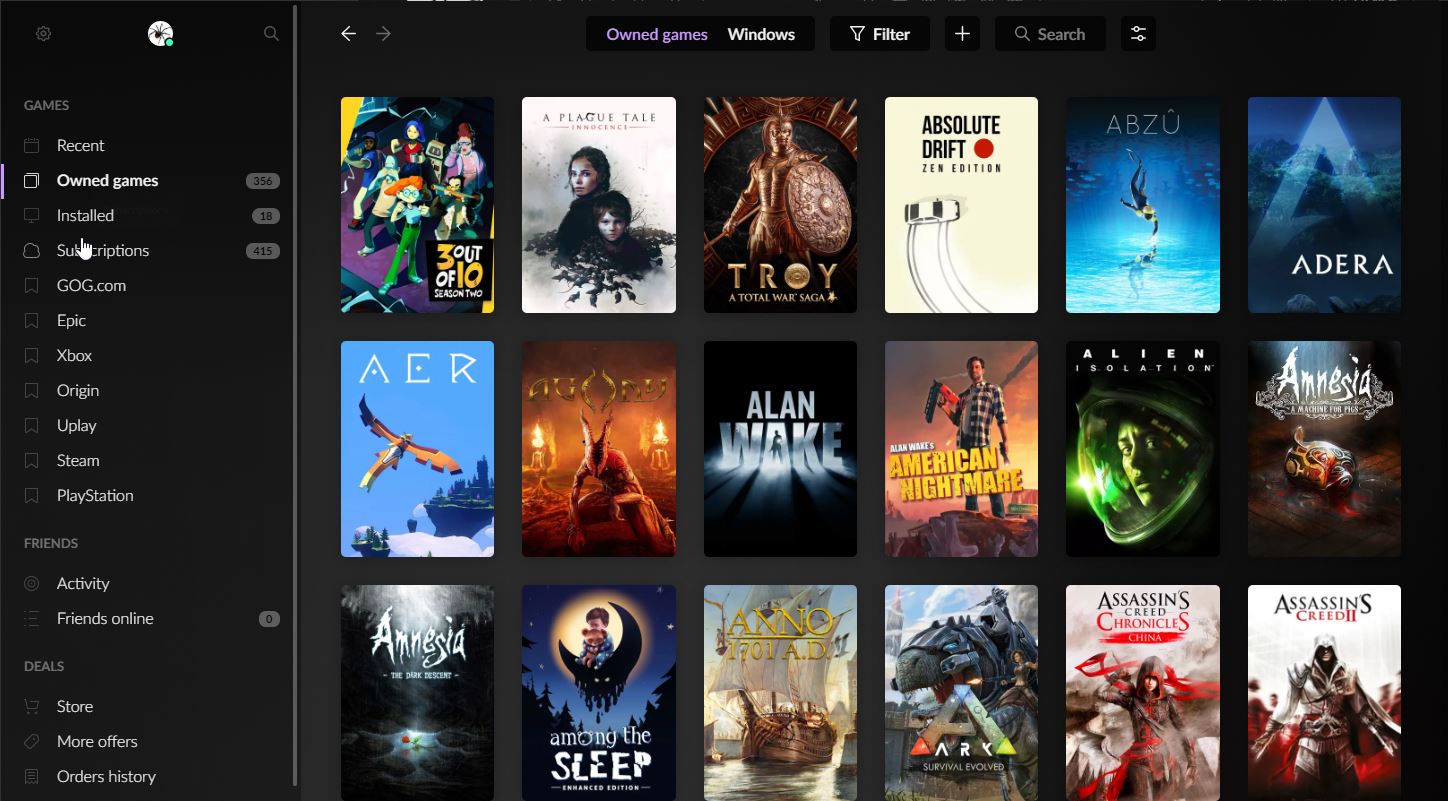Open Assassin's Creed Chronicles China cover
This screenshot has width=1448, height=801.
pyautogui.click(x=1143, y=693)
